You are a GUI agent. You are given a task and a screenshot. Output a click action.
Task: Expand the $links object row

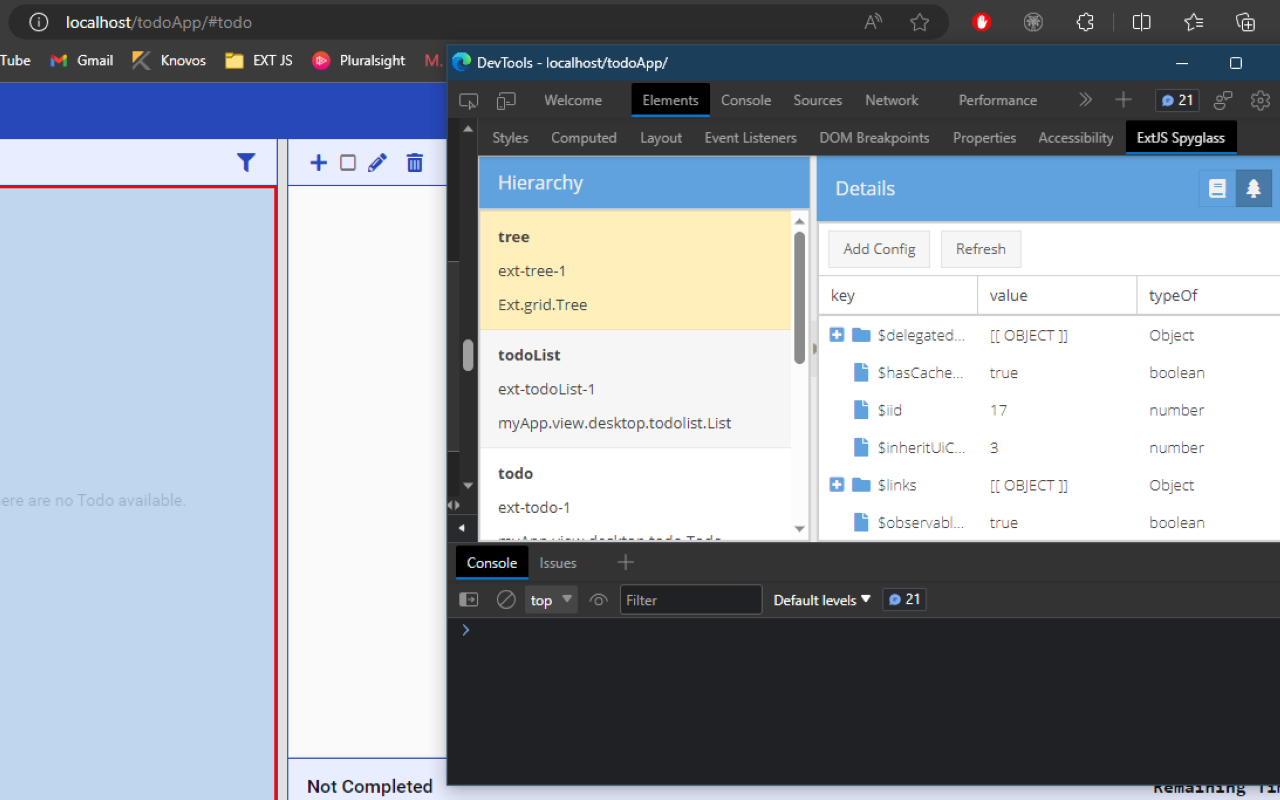click(x=837, y=485)
